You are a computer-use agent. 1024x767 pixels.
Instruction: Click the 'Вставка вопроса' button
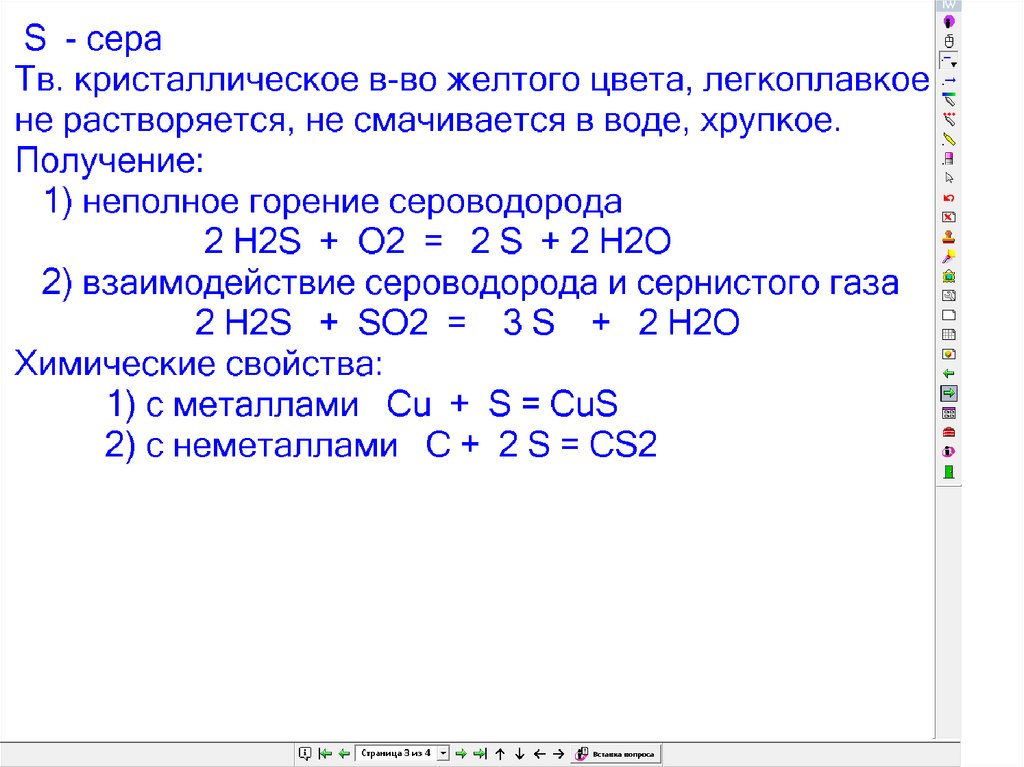pyautogui.click(x=616, y=754)
